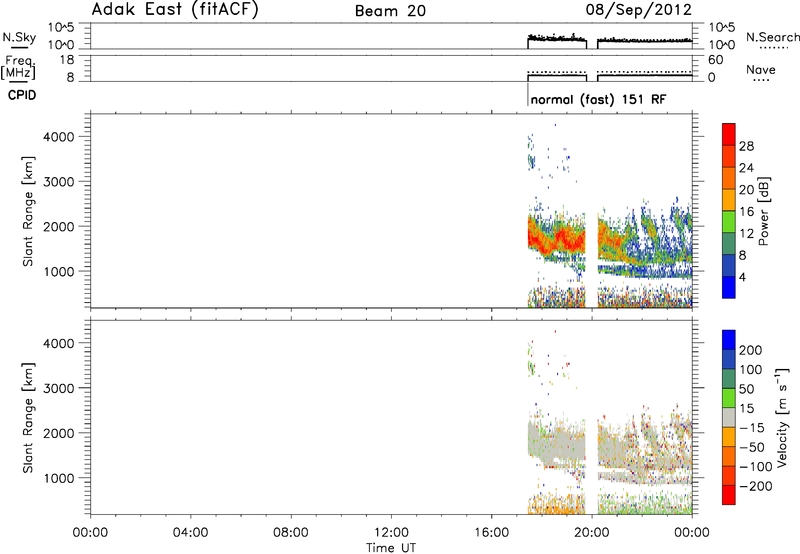Screen dimensions: 800x554
Task: Click the 'Adak East (fitACF)' title
Action: (175, 9)
